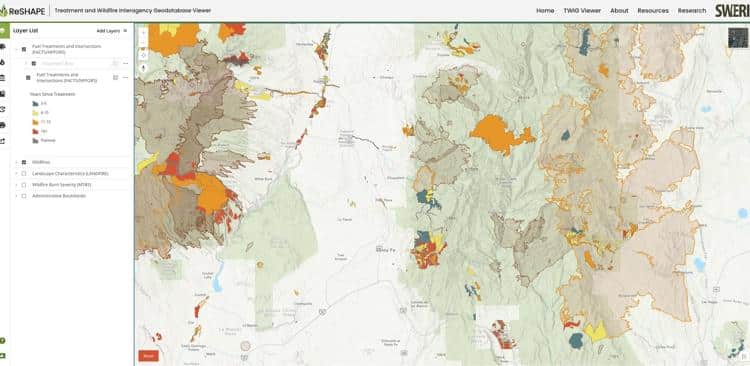Click the share/export icon in the left sidebar

click(x=3, y=141)
